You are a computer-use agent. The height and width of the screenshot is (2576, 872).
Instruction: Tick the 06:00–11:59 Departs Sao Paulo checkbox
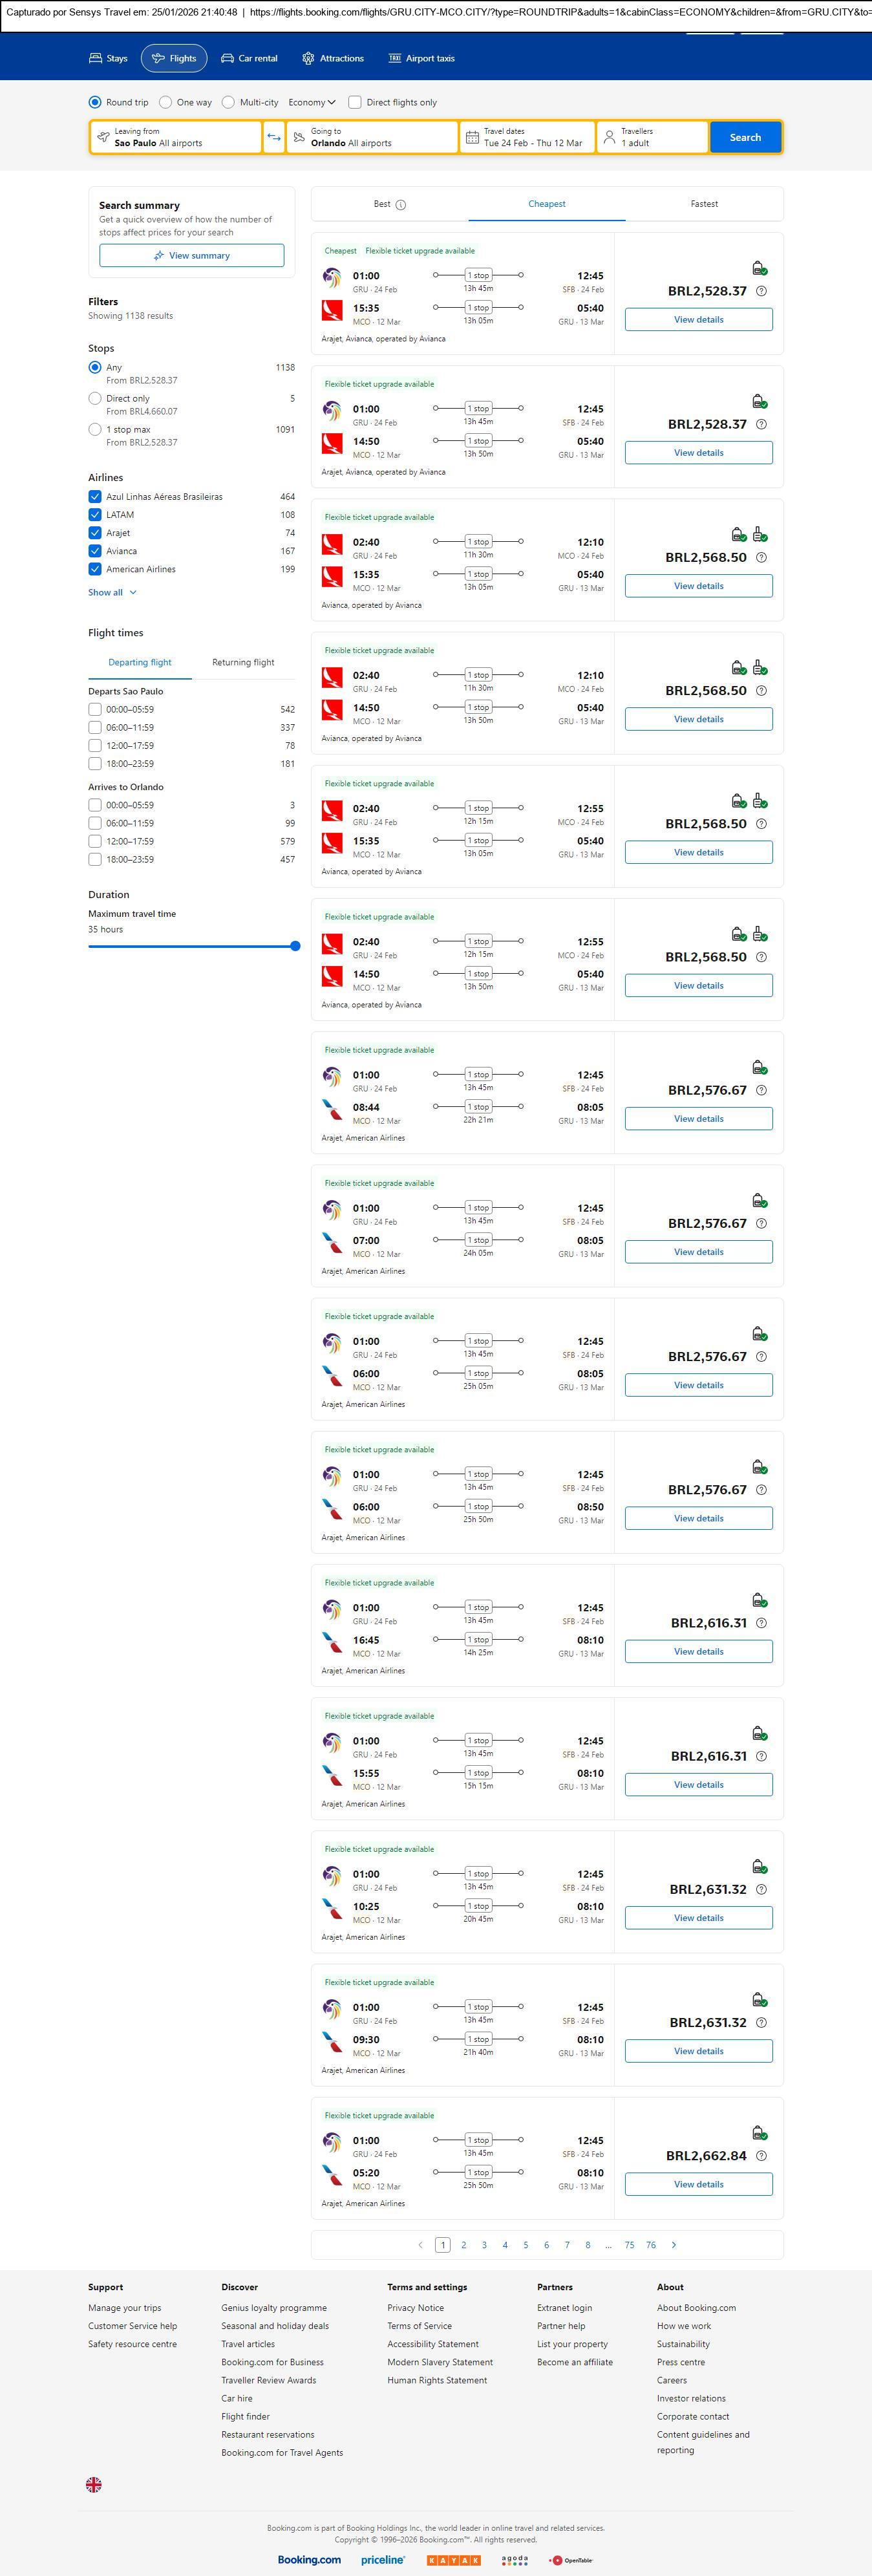click(95, 728)
